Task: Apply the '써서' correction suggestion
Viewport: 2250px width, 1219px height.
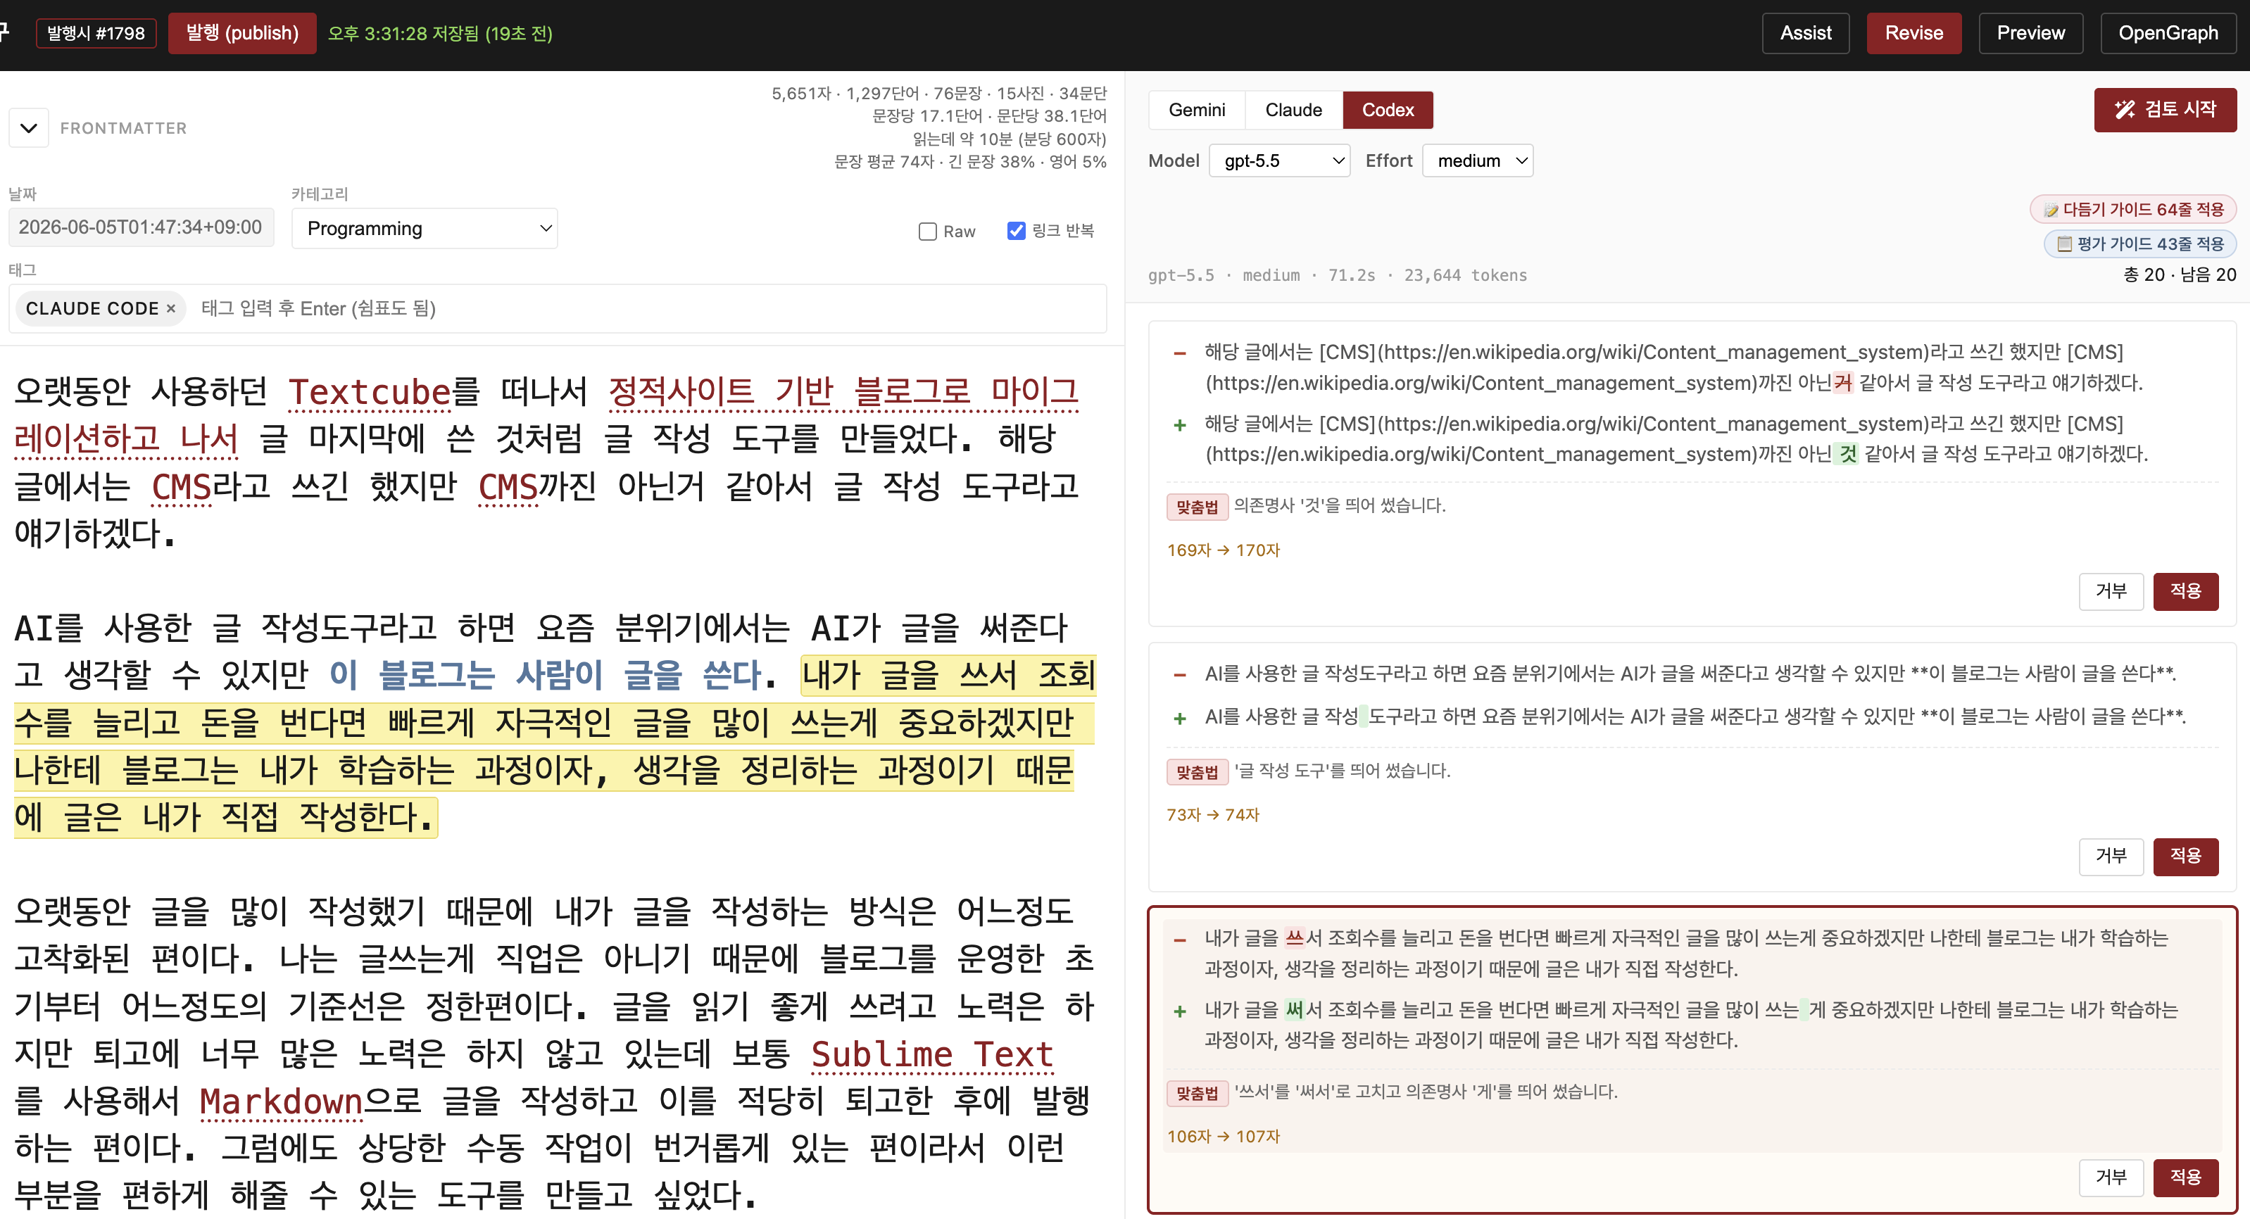Action: click(2185, 1177)
